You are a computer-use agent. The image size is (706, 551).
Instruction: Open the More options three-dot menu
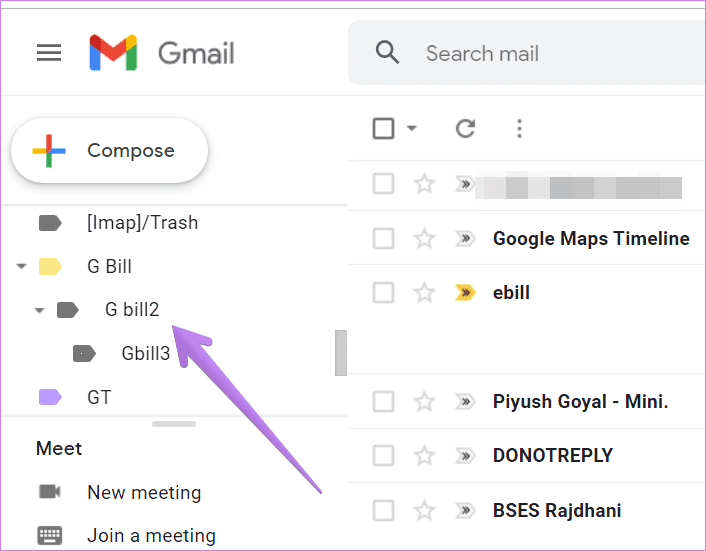tap(519, 128)
